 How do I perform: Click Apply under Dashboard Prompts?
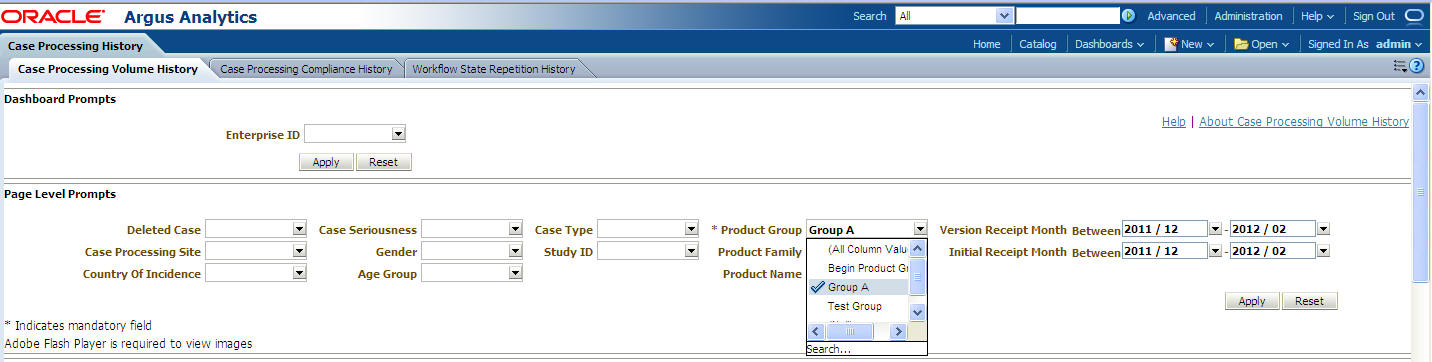pos(326,162)
